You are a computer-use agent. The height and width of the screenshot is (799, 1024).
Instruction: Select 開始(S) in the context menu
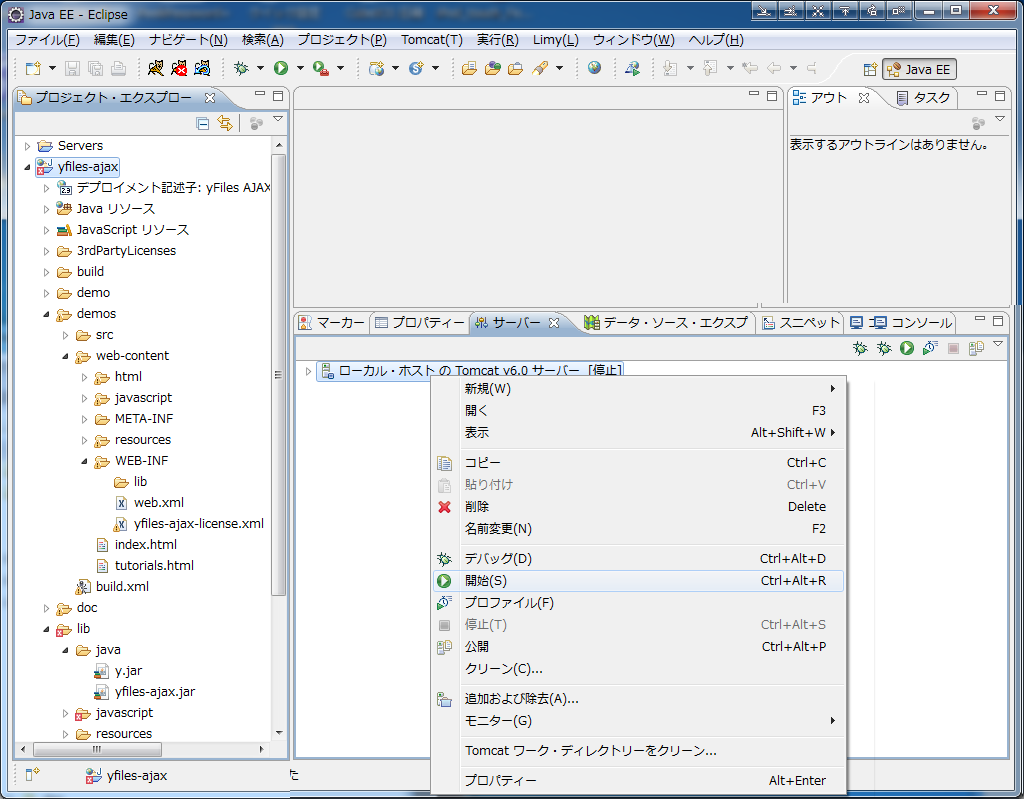coord(486,581)
